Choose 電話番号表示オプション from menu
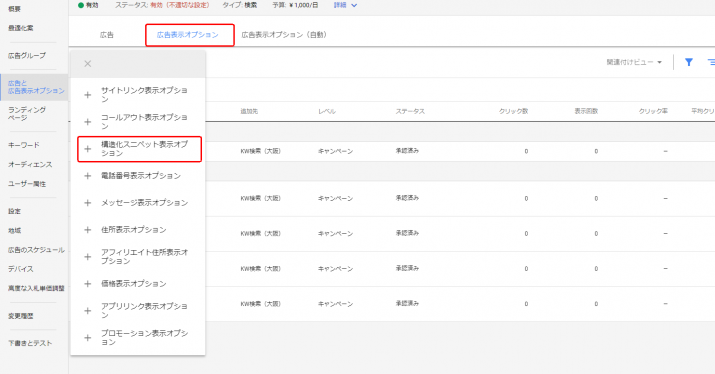The width and height of the screenshot is (715, 374). pyautogui.click(x=138, y=176)
